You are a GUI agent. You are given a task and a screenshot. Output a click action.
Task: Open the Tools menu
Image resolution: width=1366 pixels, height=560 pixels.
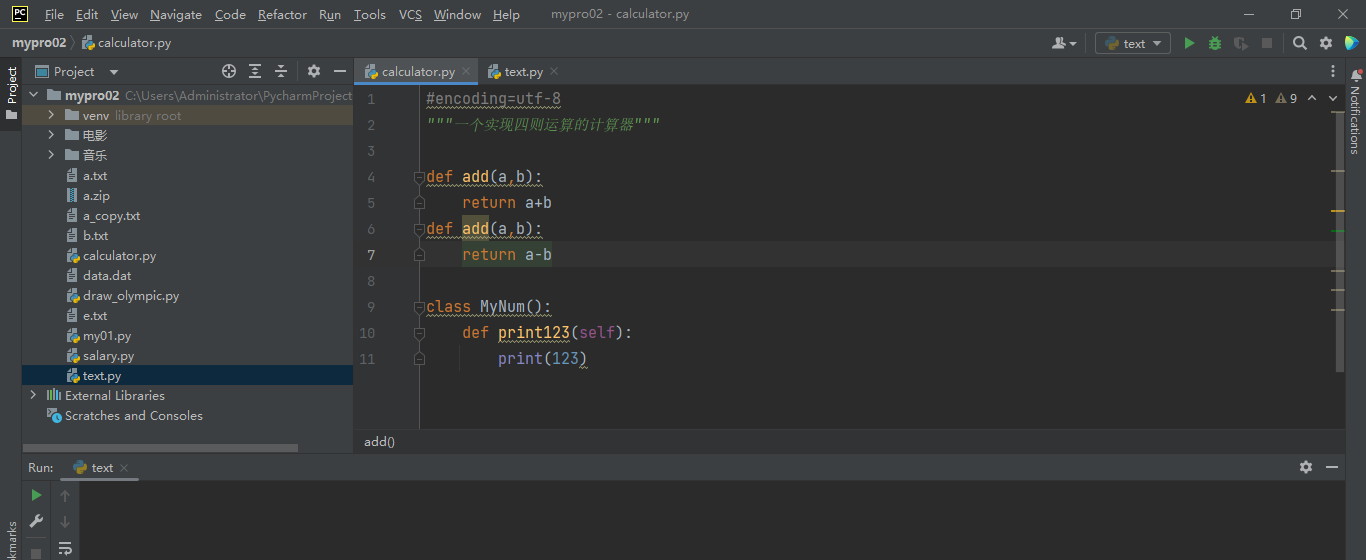click(x=369, y=14)
